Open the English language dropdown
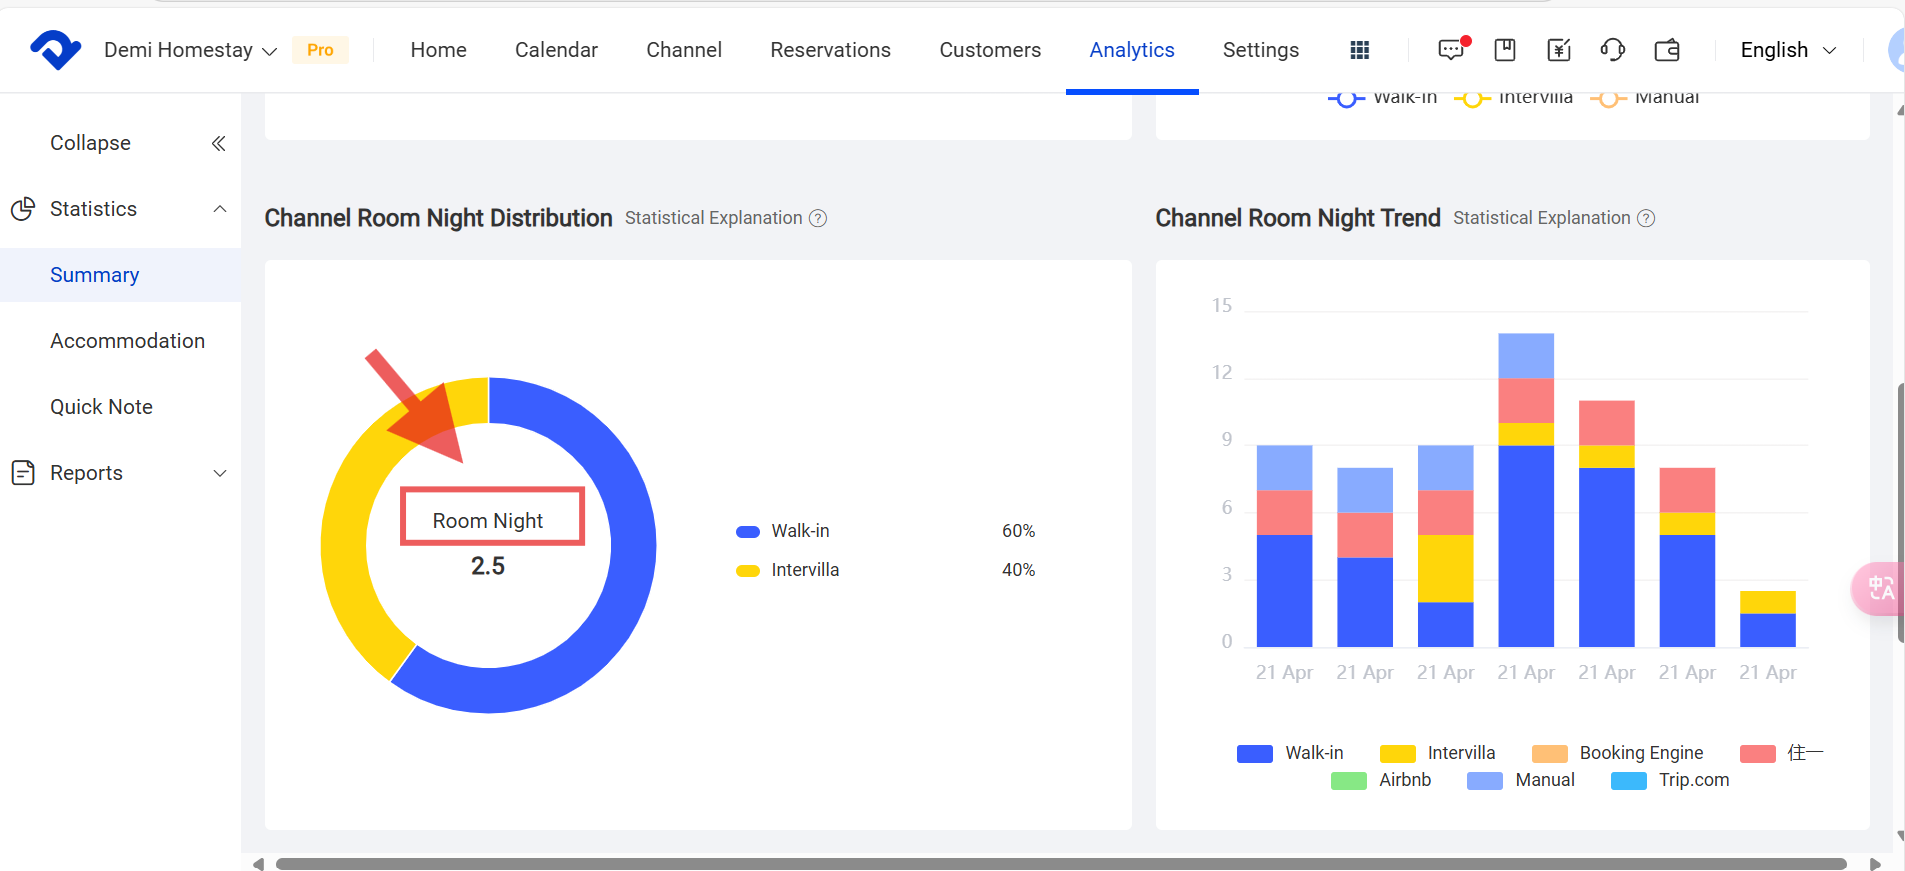 coord(1788,50)
